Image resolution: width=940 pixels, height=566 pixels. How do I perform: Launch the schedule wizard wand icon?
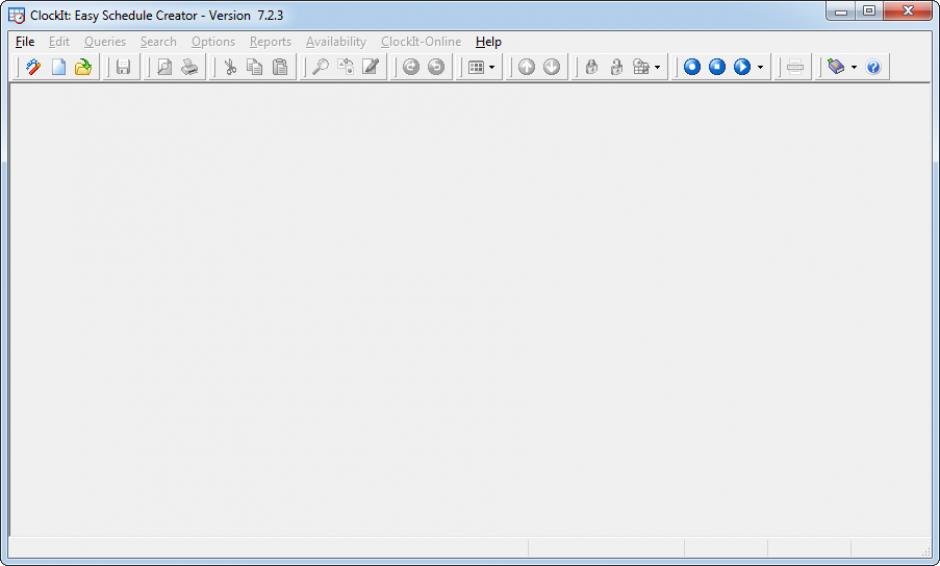click(x=34, y=67)
